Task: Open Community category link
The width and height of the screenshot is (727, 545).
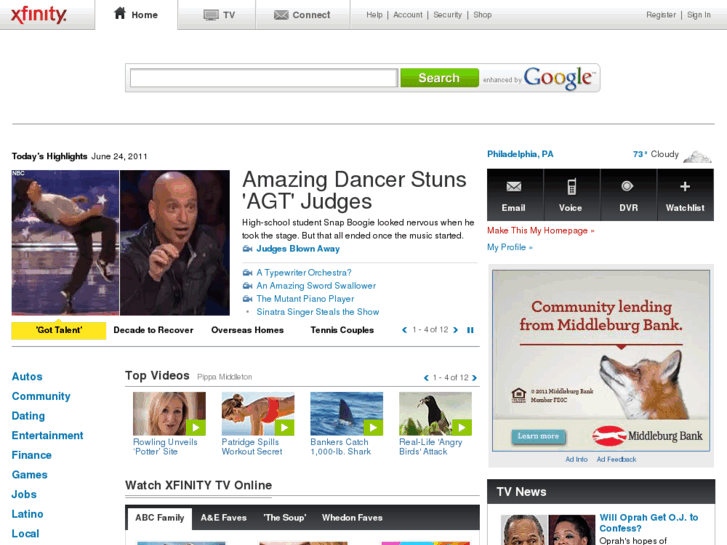Action: click(41, 396)
